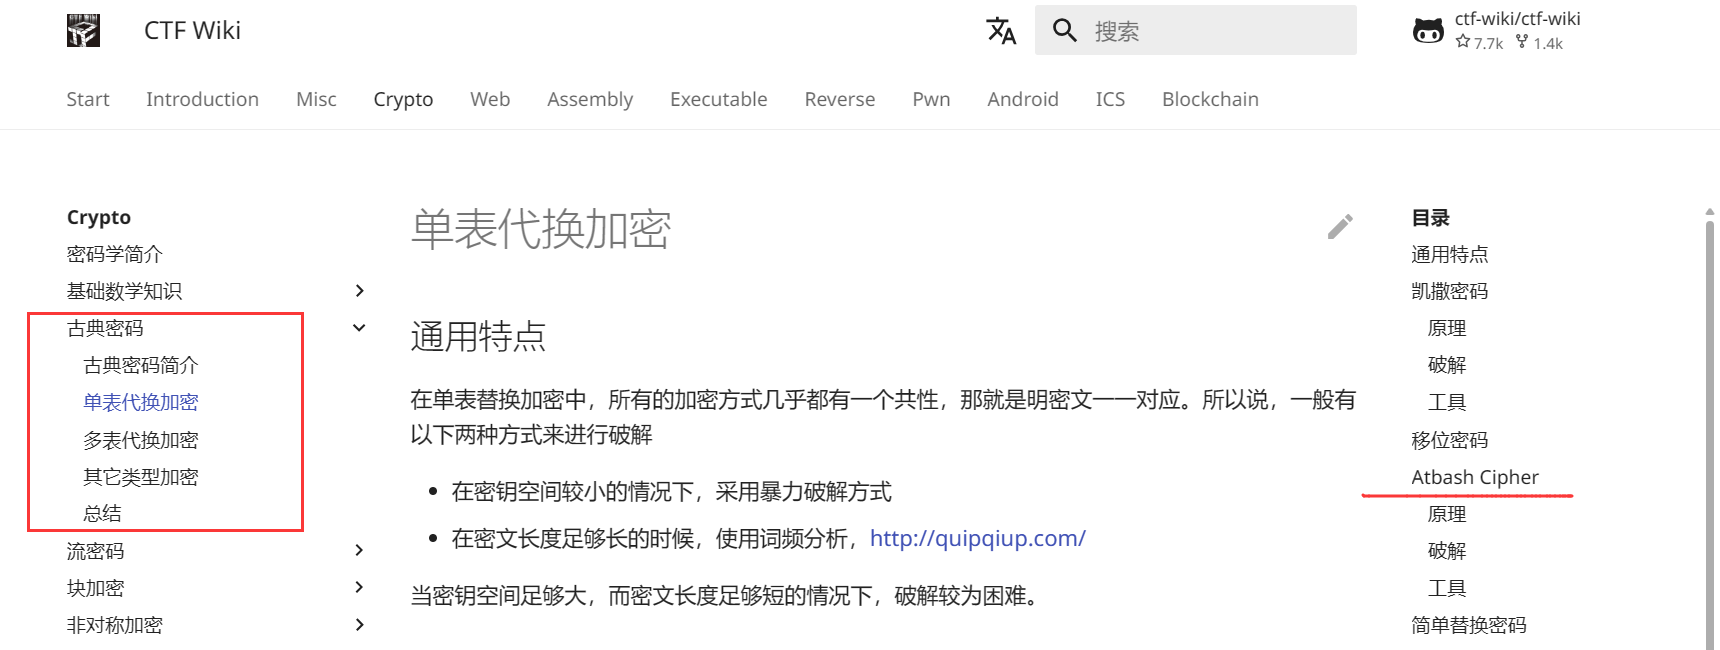Switch to the Crypto tab
This screenshot has height=650, width=1720.
point(403,99)
